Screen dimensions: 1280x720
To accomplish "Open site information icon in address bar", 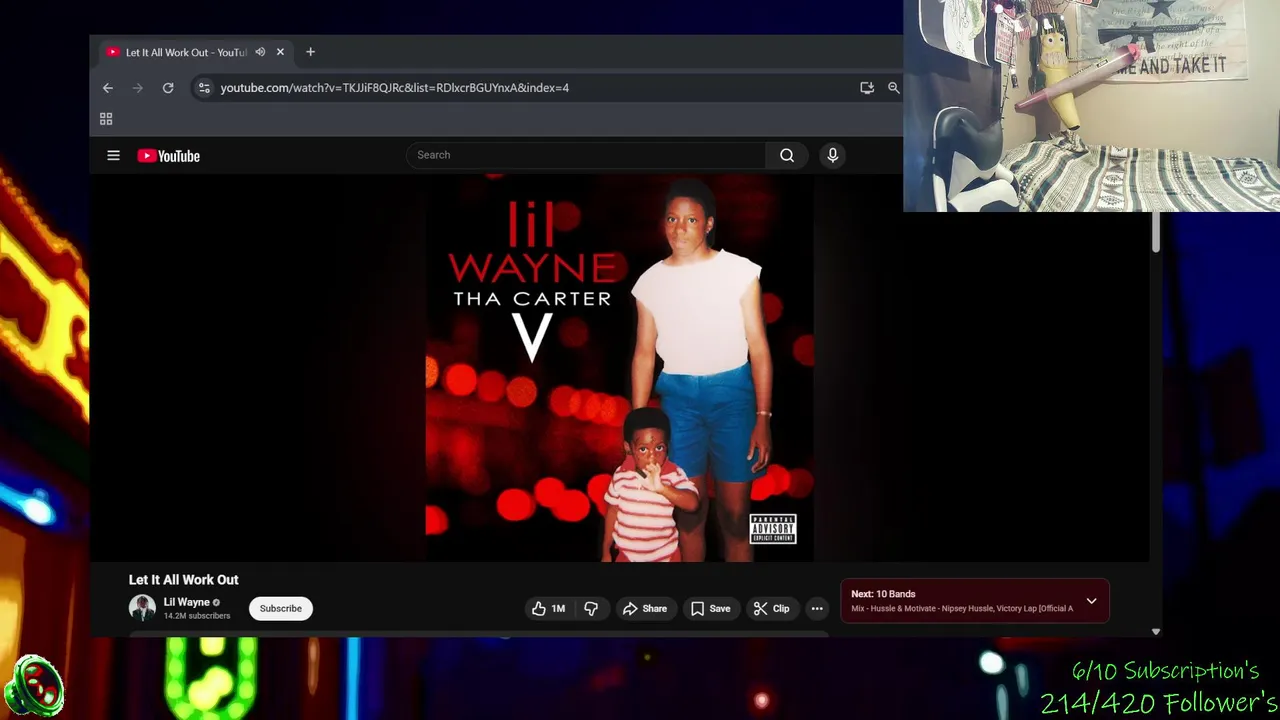I will pyautogui.click(x=204, y=88).
